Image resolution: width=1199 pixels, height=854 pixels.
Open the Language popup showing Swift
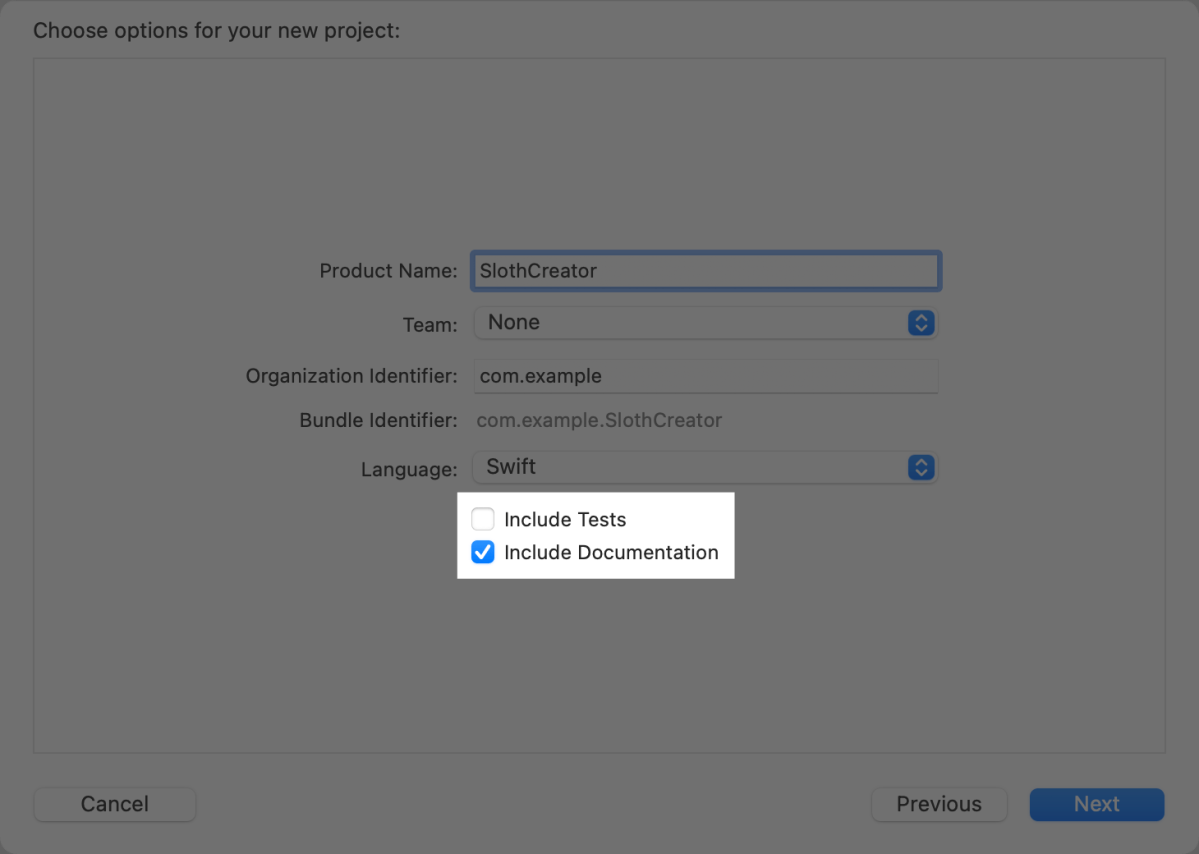click(x=690, y=467)
